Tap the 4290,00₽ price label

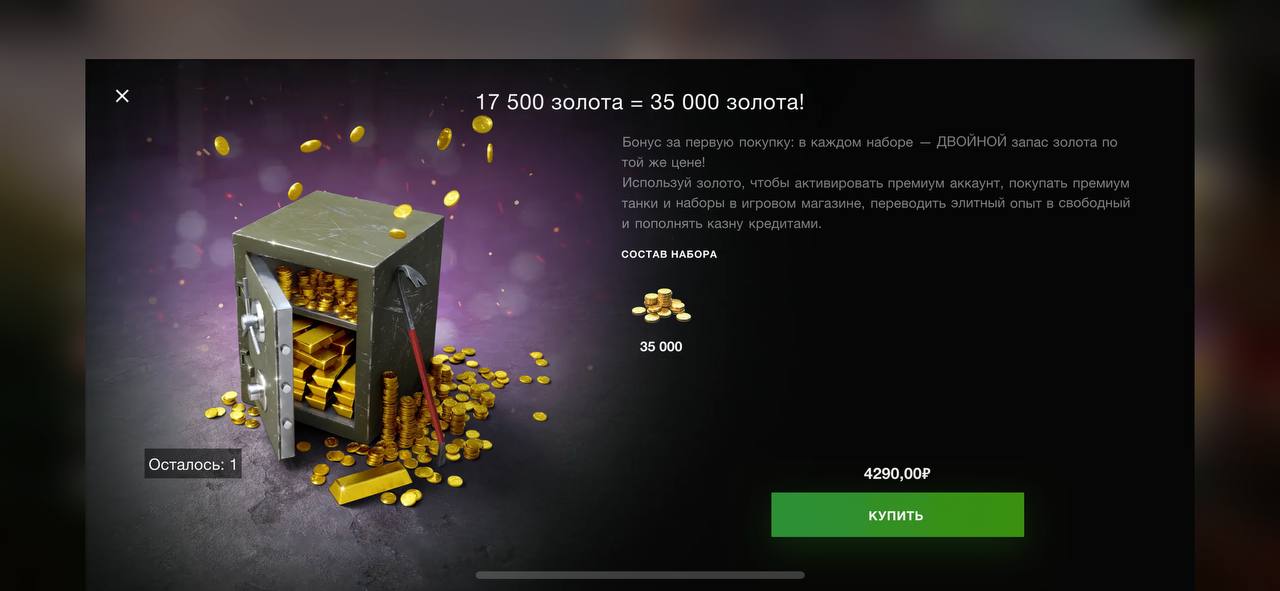[x=897, y=474]
